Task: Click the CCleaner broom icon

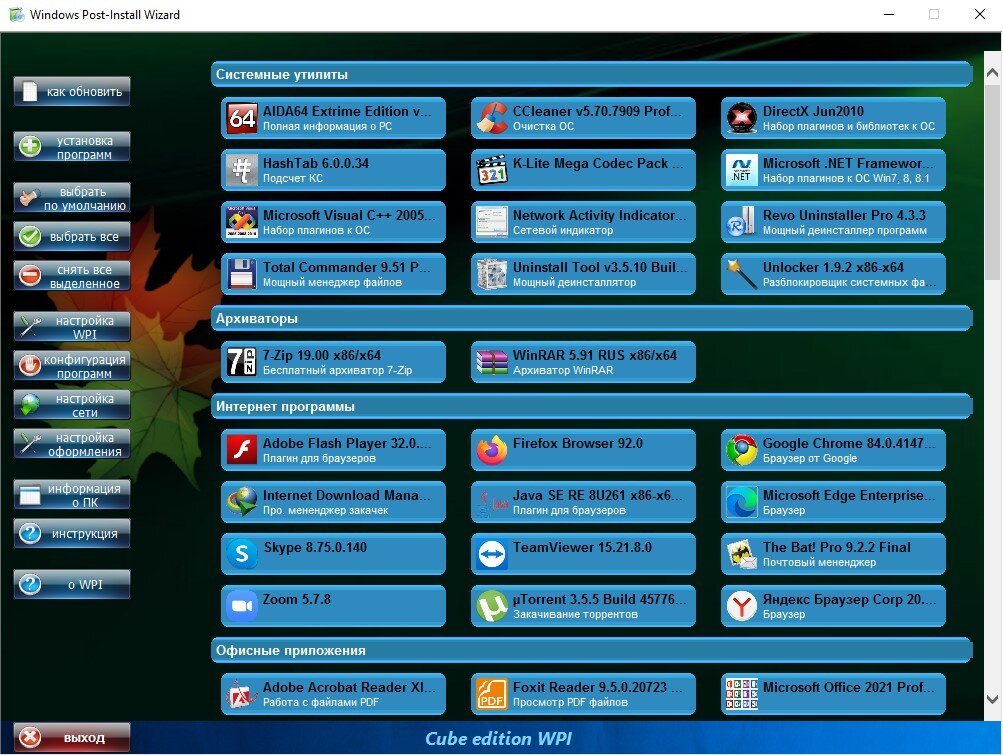Action: 492,118
